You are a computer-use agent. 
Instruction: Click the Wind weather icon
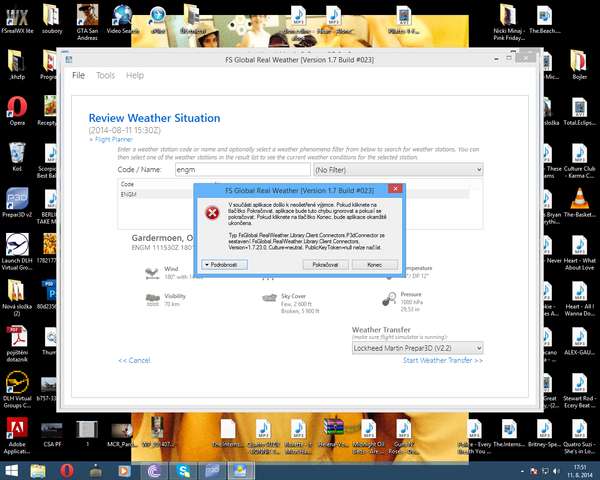tap(151, 272)
